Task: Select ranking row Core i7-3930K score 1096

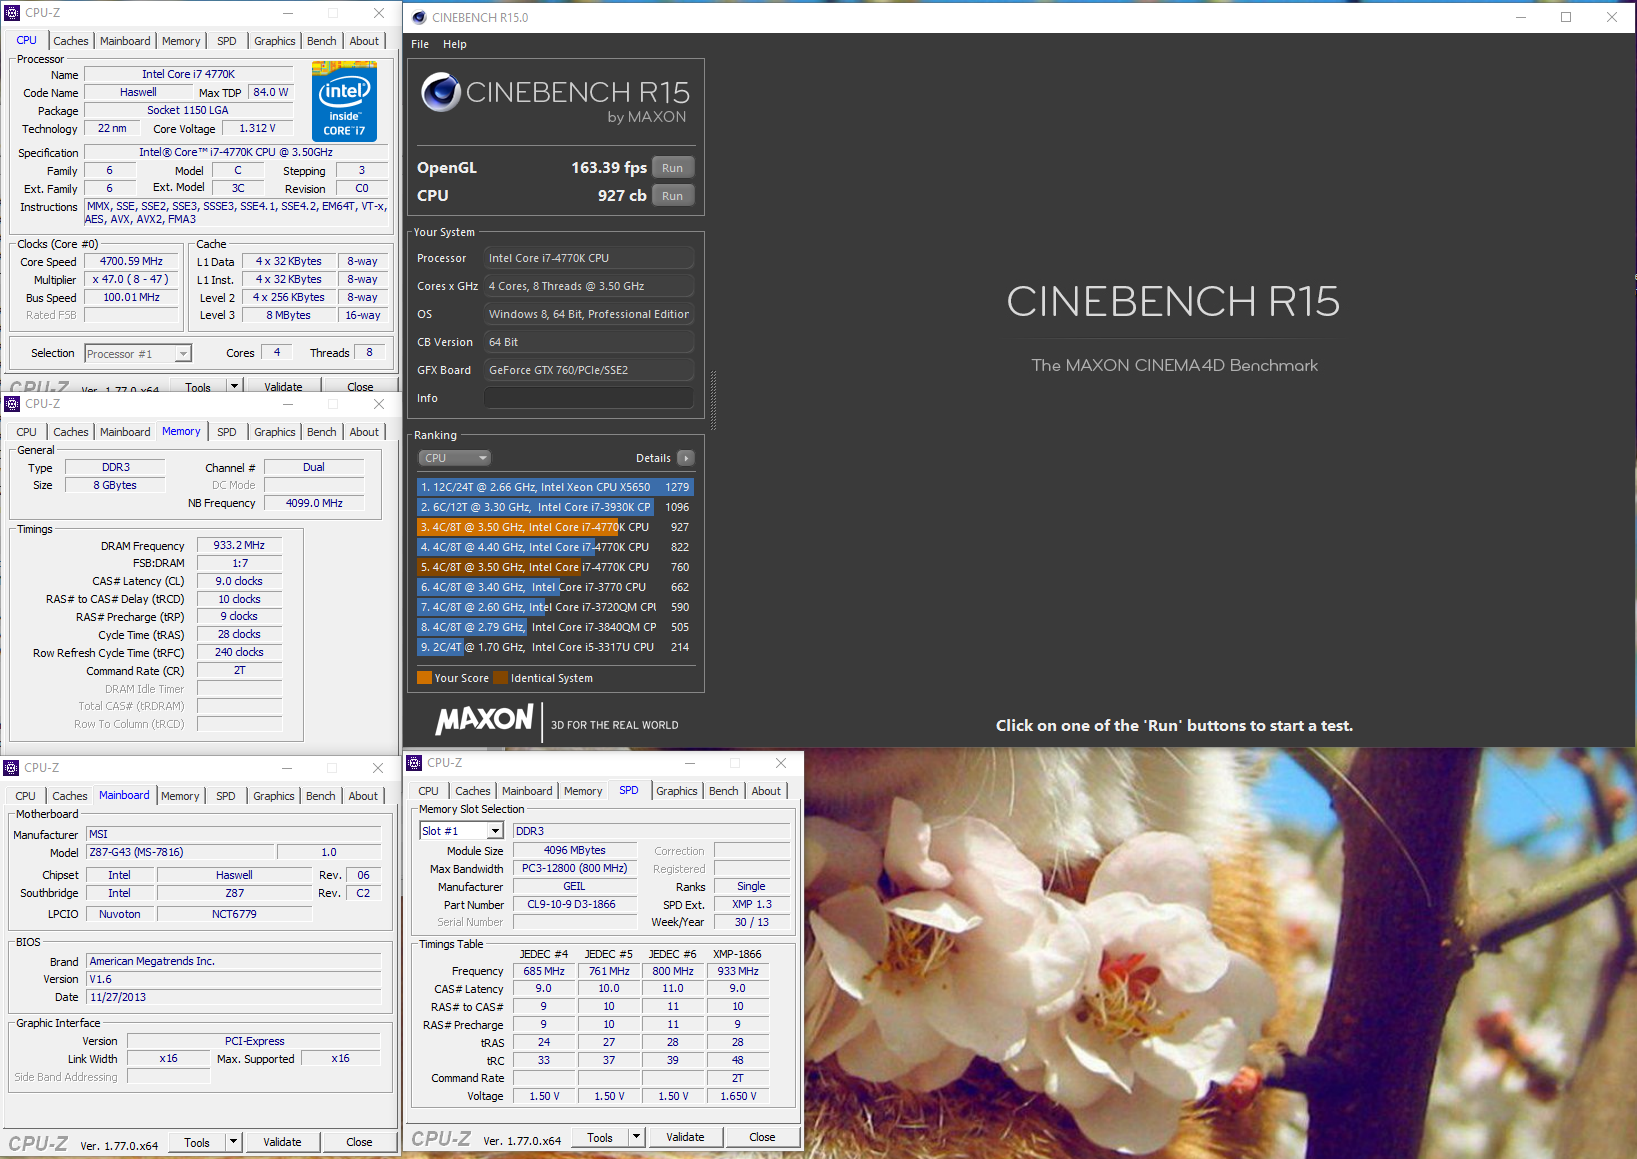Action: coord(555,507)
